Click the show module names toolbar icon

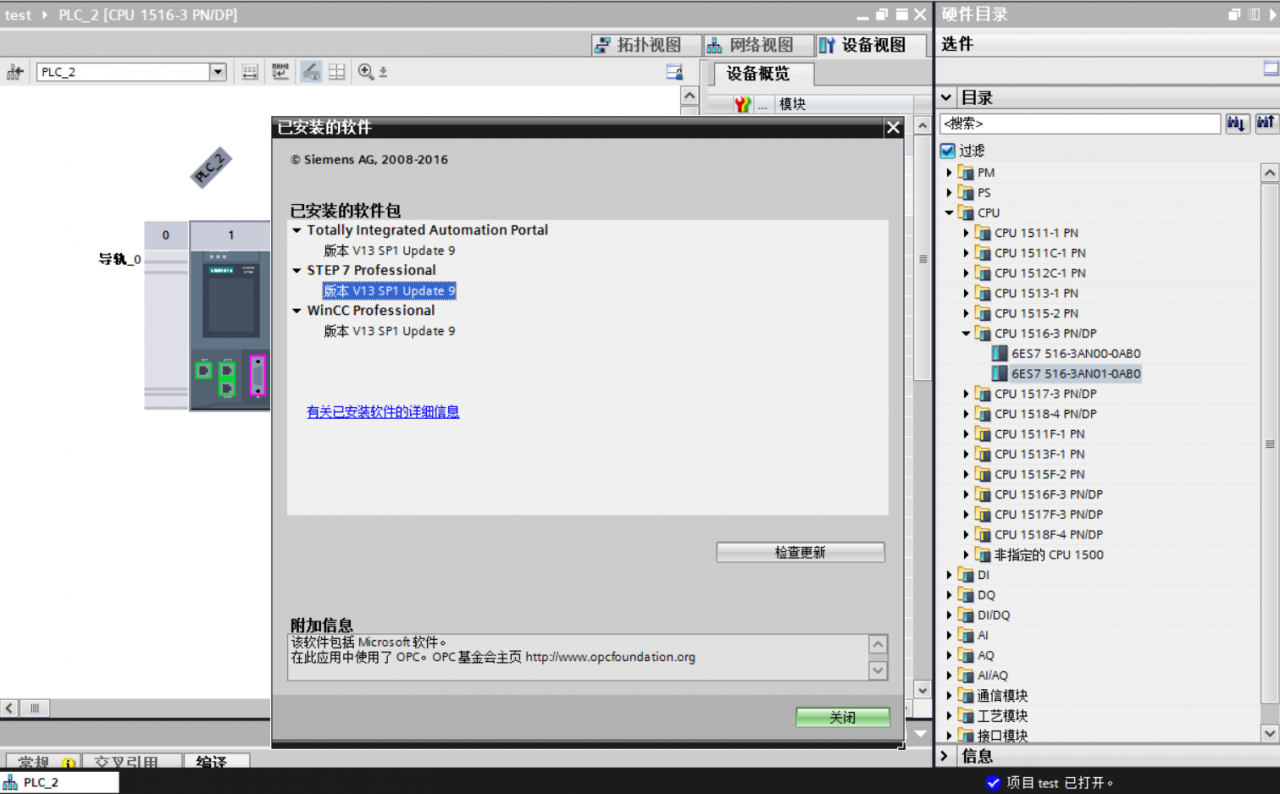(280, 72)
